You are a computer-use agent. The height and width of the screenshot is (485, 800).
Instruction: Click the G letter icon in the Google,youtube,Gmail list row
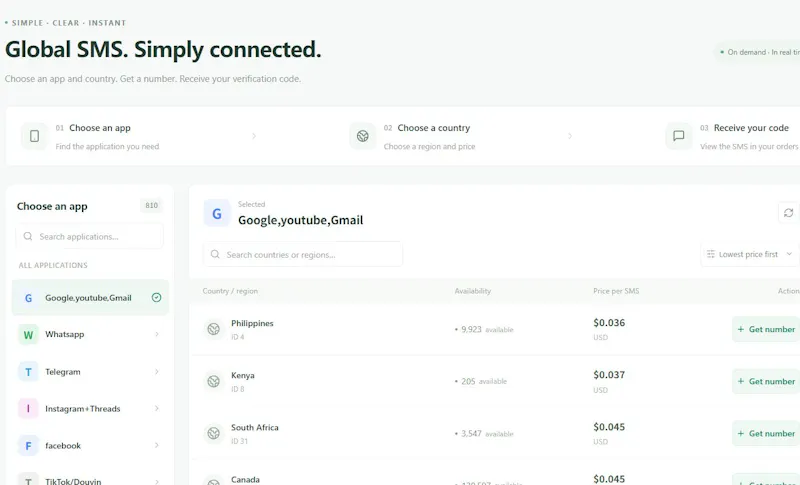(29, 298)
